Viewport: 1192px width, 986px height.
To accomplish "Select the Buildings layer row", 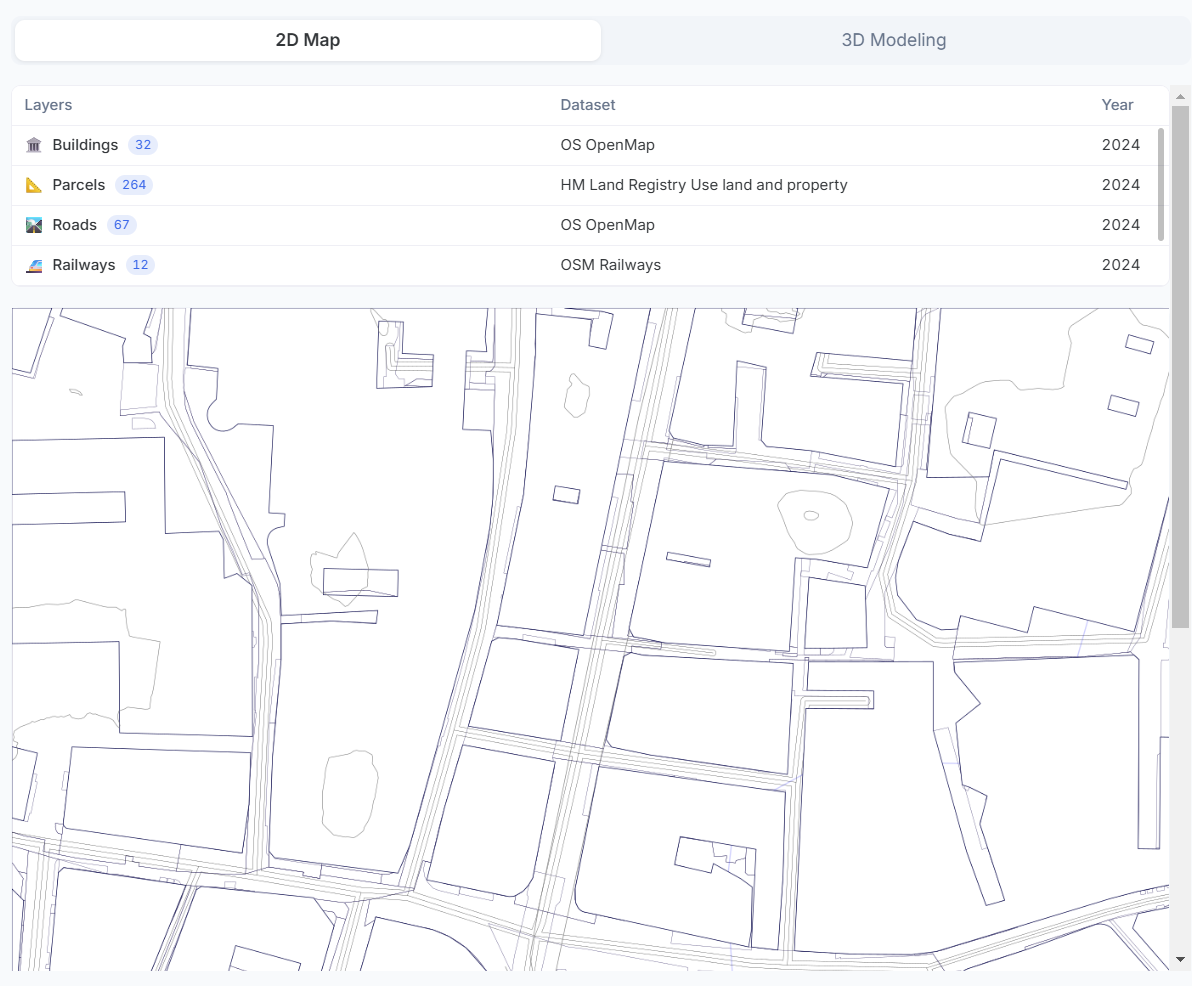I will [585, 145].
